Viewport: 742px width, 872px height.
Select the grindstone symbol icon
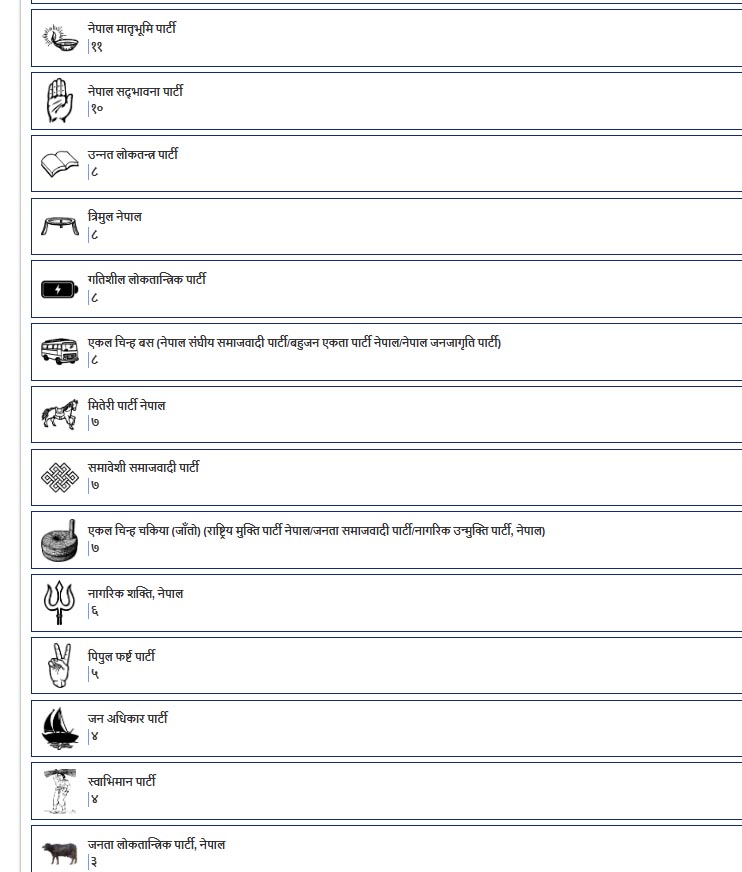click(59, 540)
